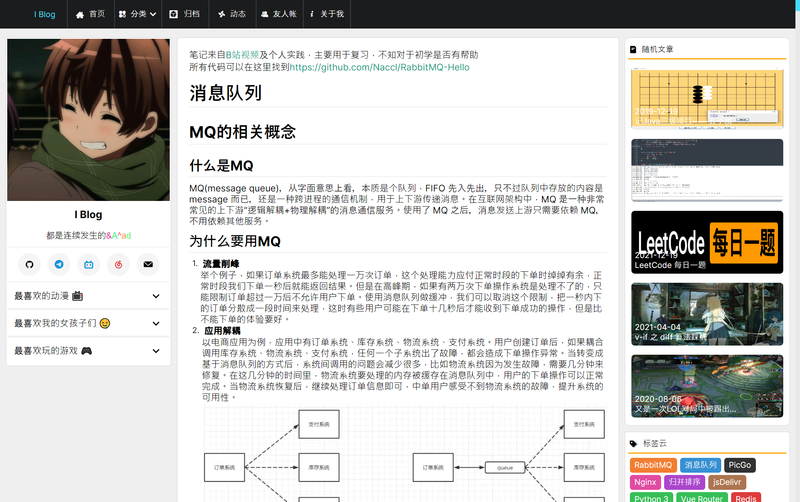Open the I Blog site logo
The height and width of the screenshot is (502, 800).
point(44,14)
